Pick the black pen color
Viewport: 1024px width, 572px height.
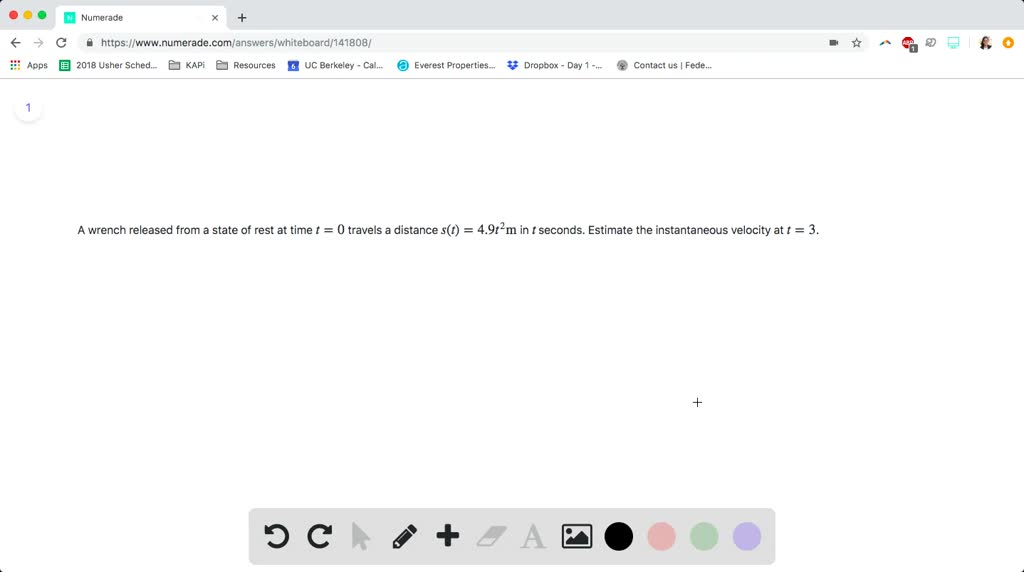(618, 536)
